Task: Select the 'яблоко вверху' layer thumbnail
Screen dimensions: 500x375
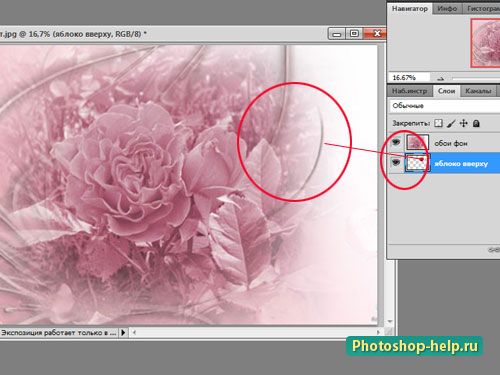Action: click(417, 163)
